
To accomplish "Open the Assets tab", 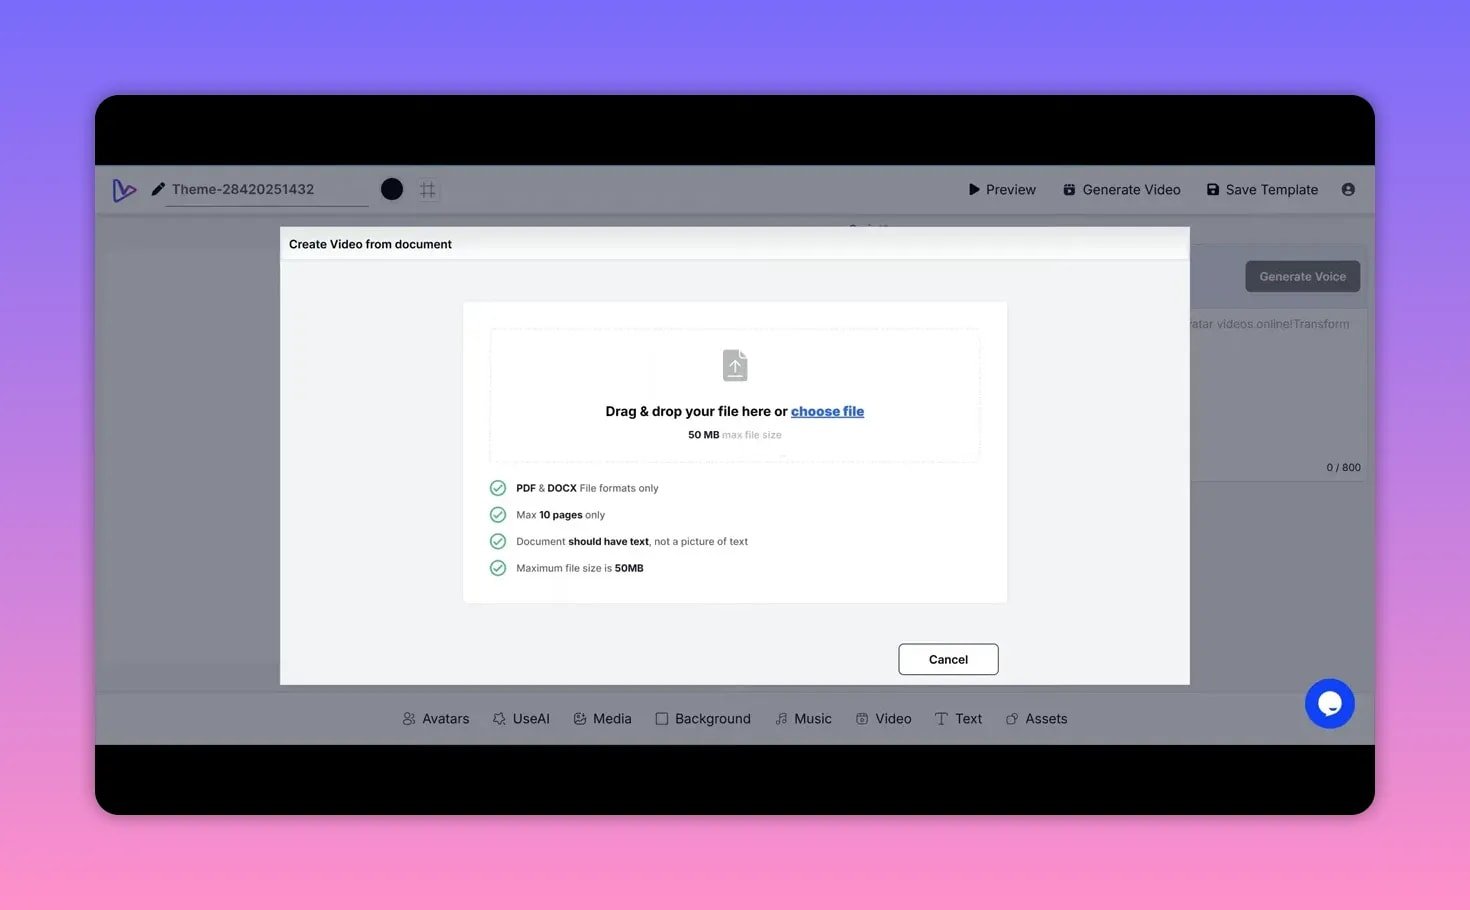I will coord(1036,719).
